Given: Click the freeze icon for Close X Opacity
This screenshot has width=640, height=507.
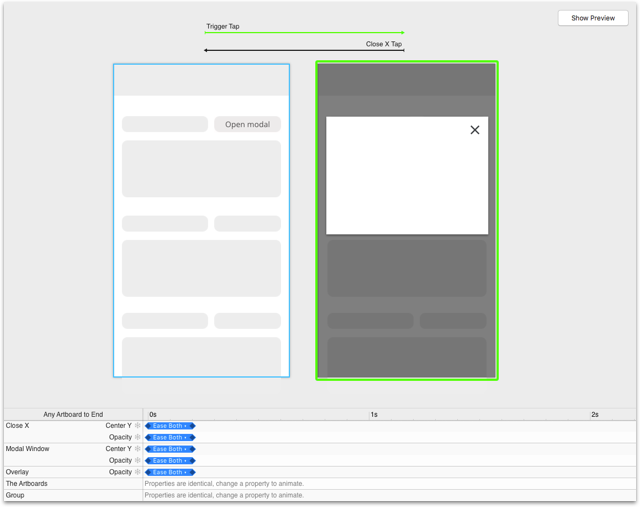Looking at the screenshot, I should click(x=138, y=437).
